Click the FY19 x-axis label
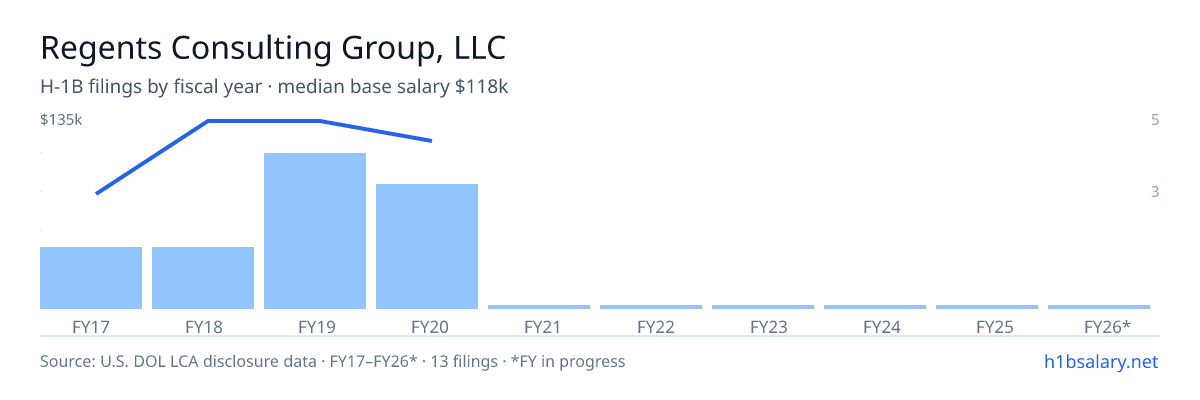The height and width of the screenshot is (400, 1200). click(315, 326)
